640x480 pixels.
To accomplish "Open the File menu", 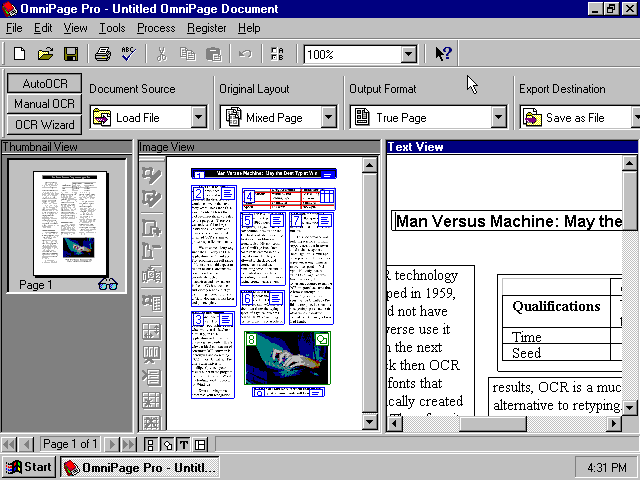I will point(14,28).
